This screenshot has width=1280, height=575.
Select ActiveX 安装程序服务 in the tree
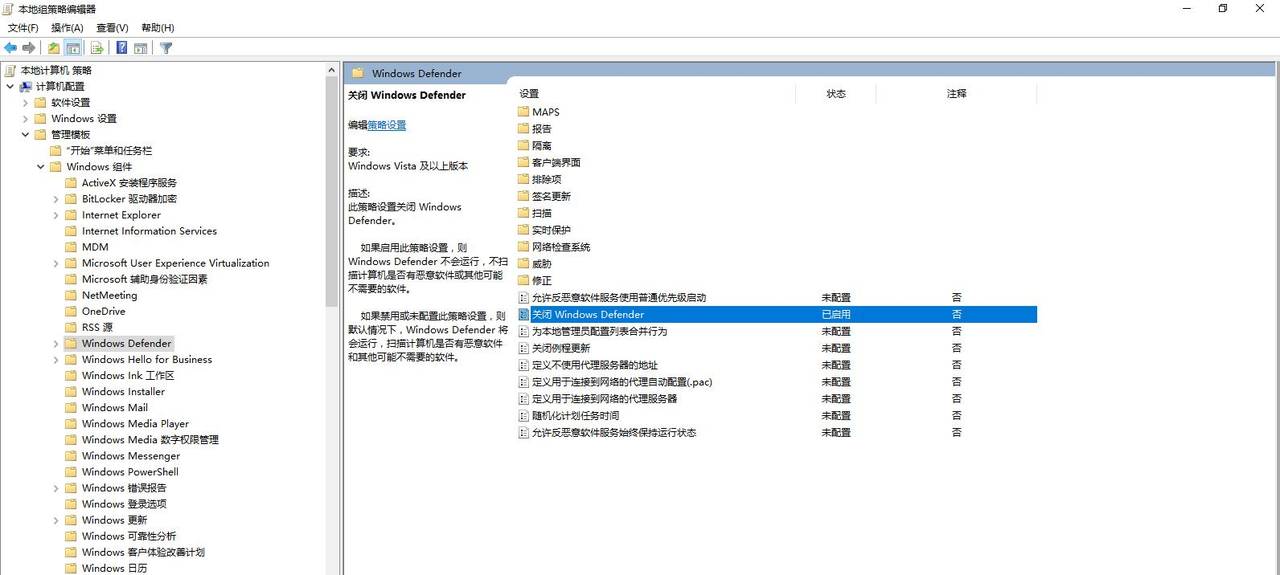129,183
